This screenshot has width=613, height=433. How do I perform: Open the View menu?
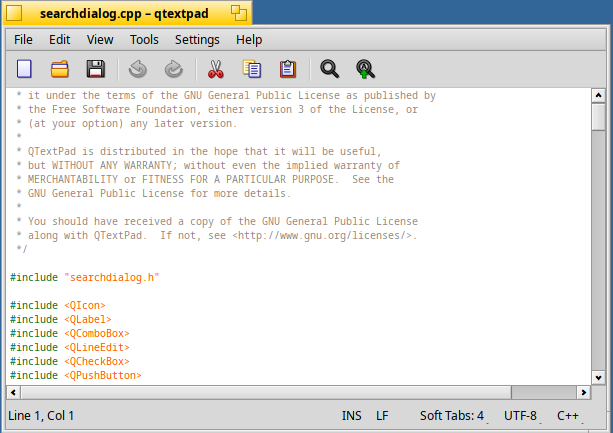click(x=100, y=39)
